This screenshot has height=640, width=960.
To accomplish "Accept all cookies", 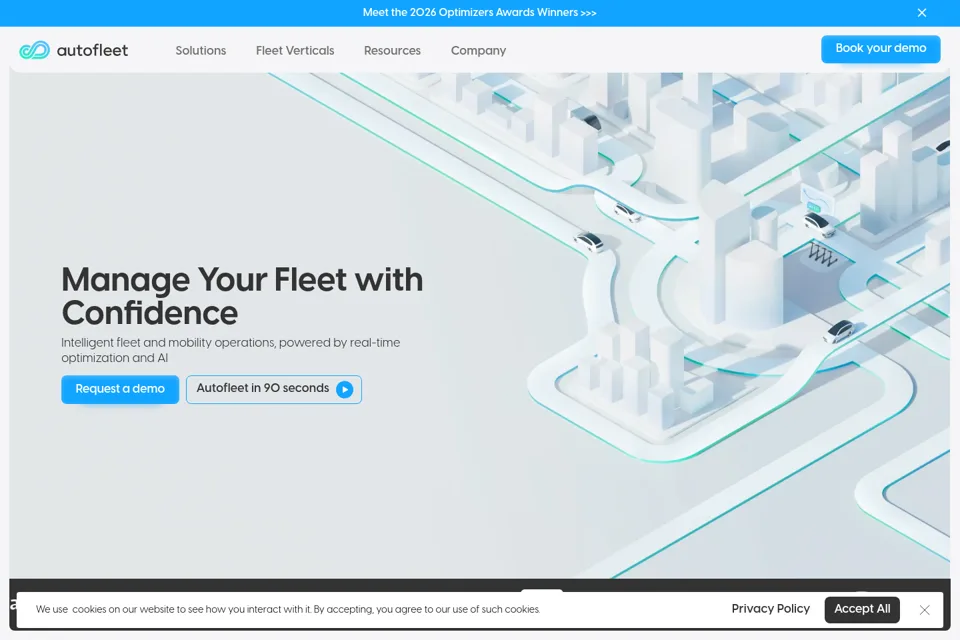I will 862,609.
